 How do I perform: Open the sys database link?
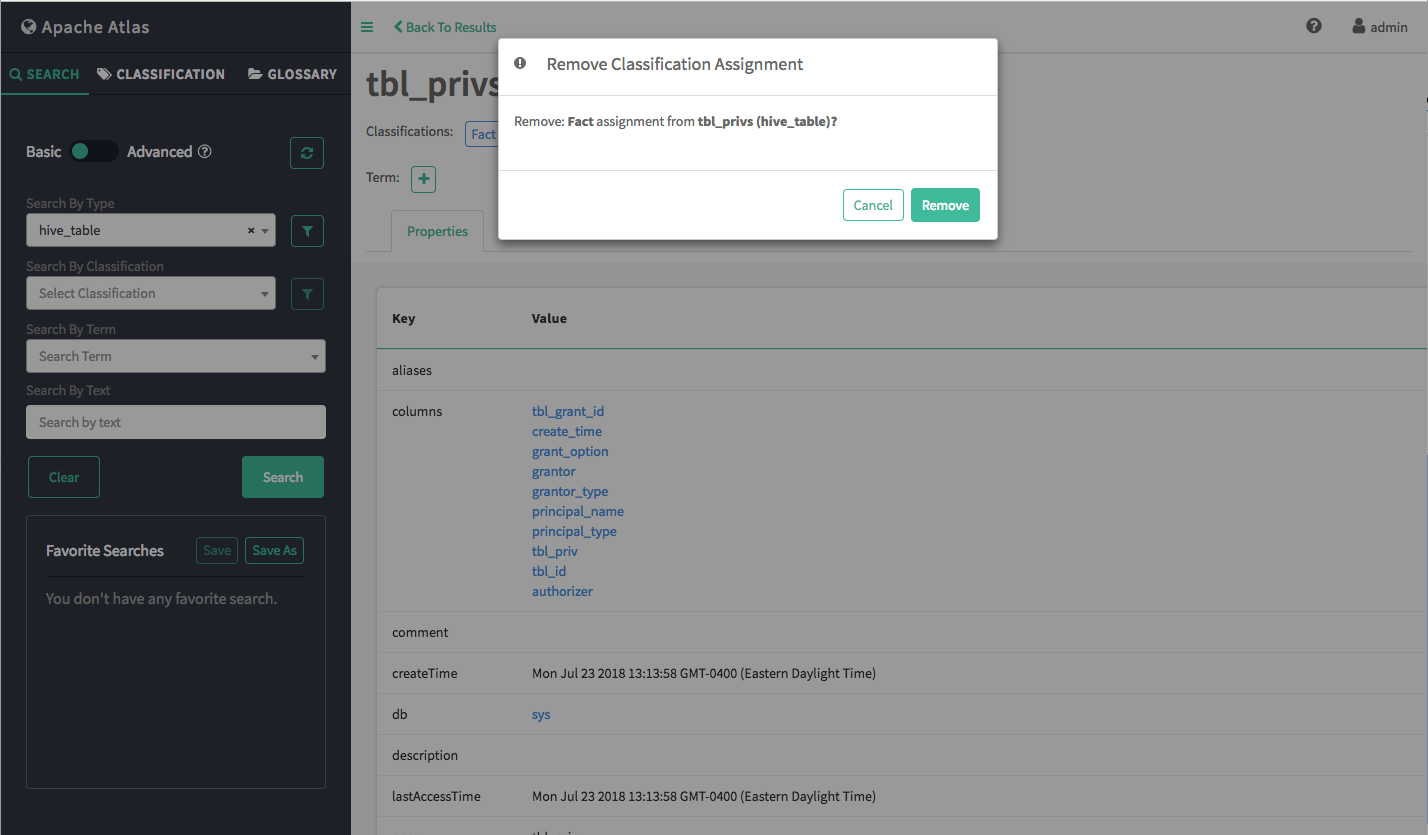coord(541,714)
